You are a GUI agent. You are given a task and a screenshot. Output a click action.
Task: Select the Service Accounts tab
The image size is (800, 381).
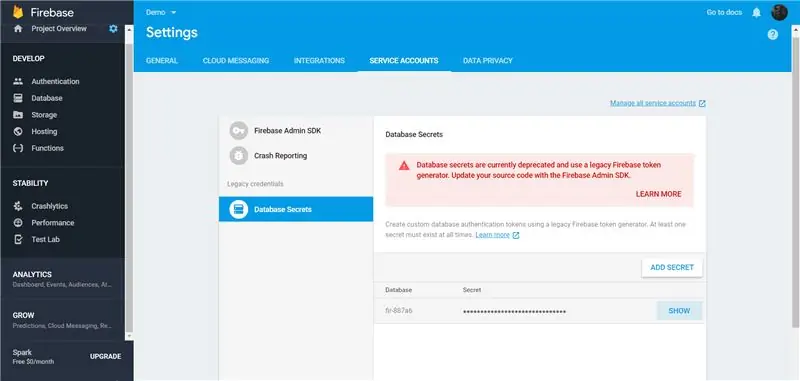pyautogui.click(x=404, y=61)
